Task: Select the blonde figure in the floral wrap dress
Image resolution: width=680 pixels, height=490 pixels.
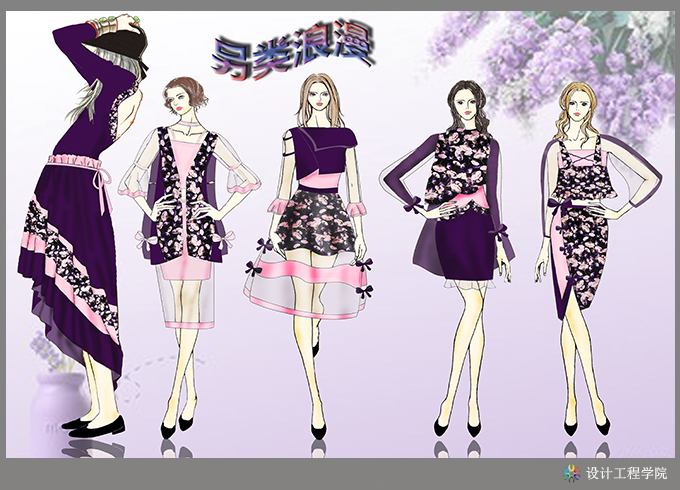Action: coord(596,258)
